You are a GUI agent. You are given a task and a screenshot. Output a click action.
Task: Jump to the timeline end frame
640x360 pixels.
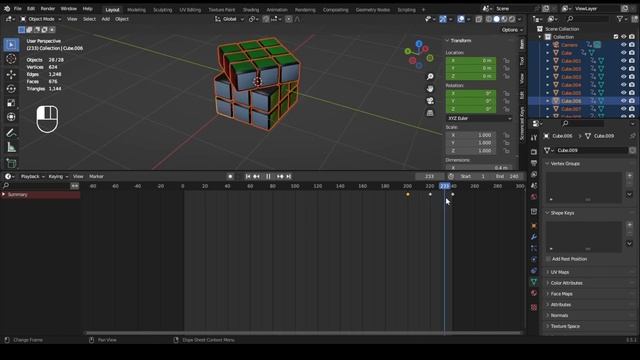[x=289, y=176]
